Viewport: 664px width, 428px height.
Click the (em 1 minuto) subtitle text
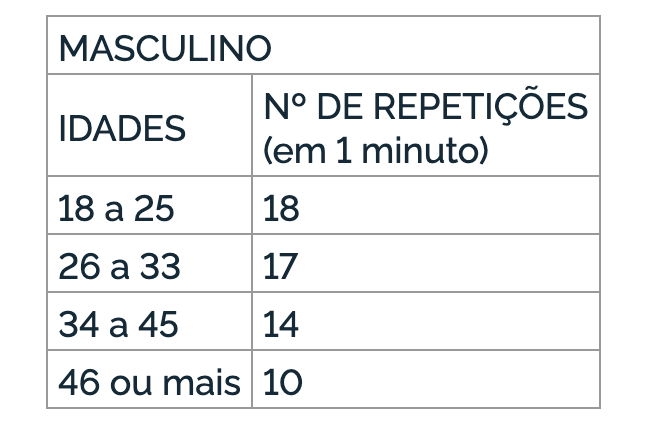tap(375, 151)
